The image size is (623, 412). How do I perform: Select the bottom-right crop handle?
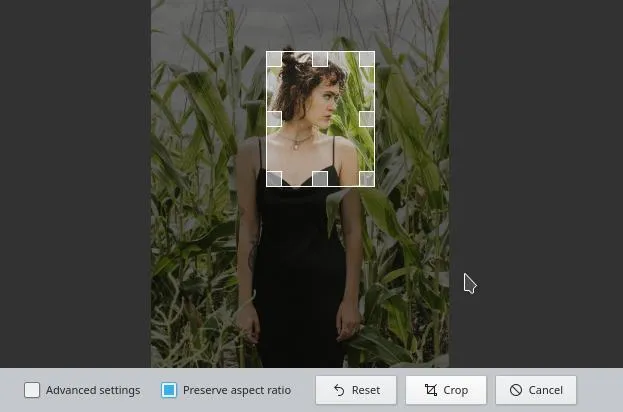(x=367, y=178)
